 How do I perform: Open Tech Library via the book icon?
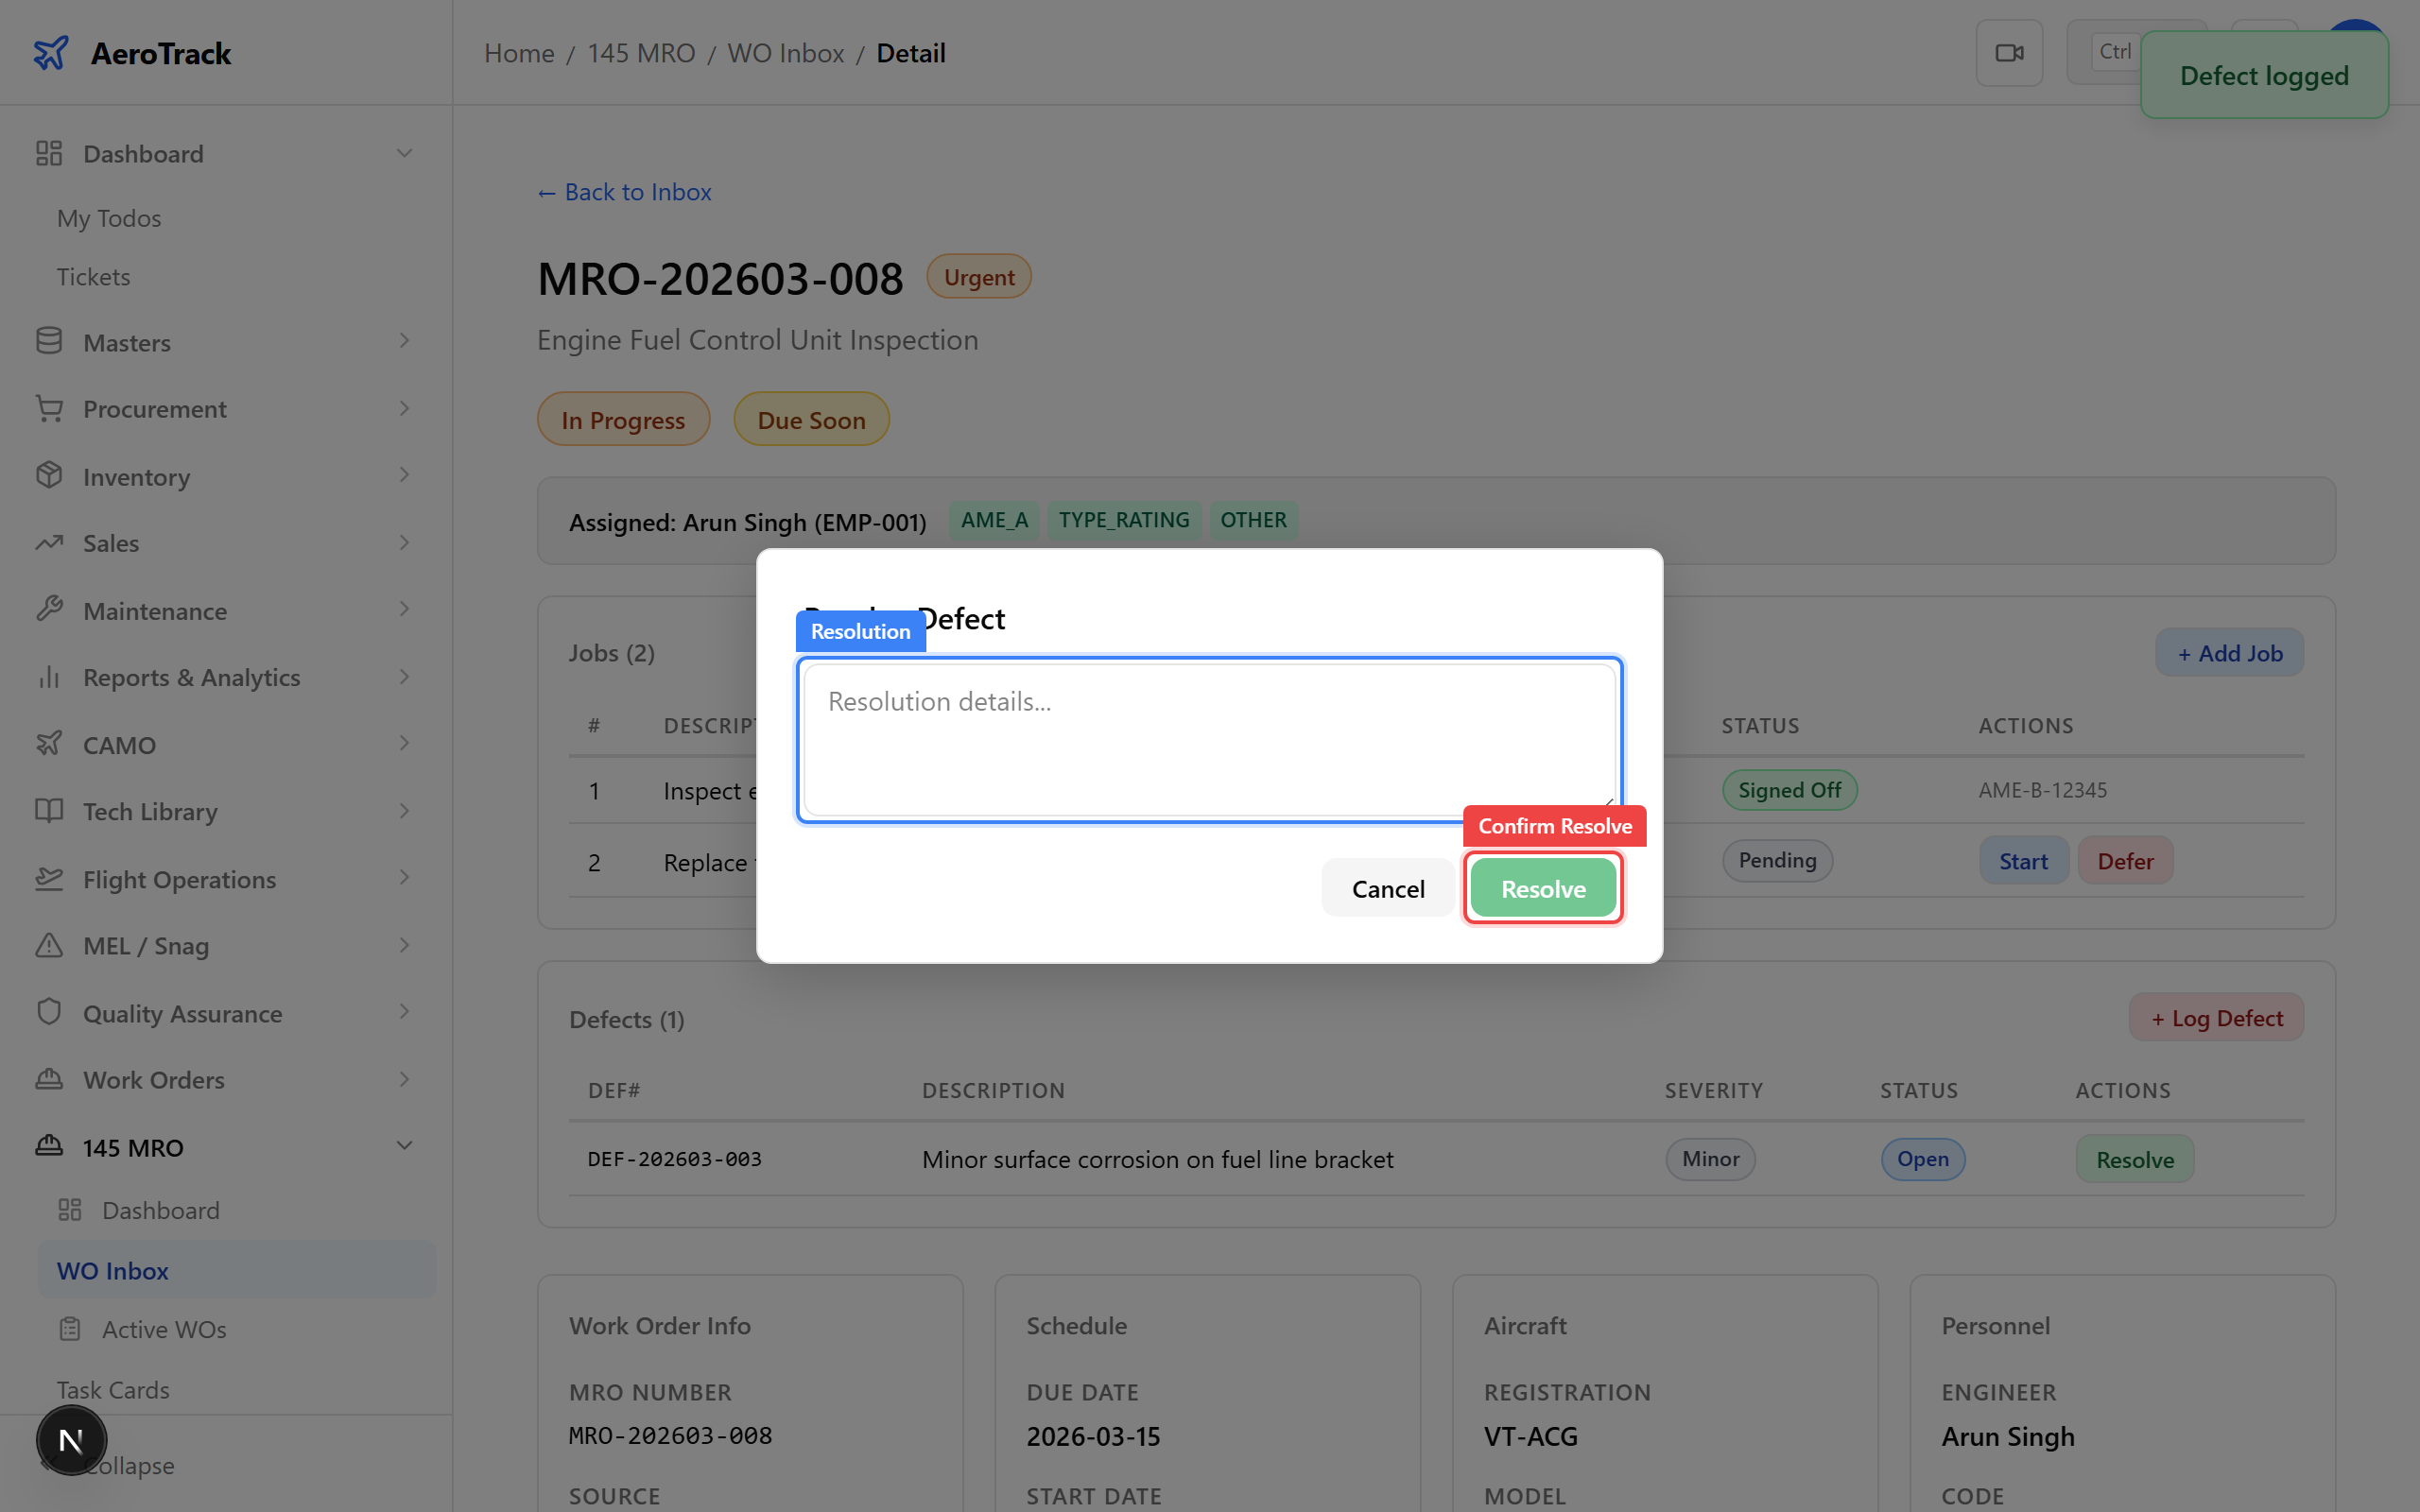tap(49, 810)
